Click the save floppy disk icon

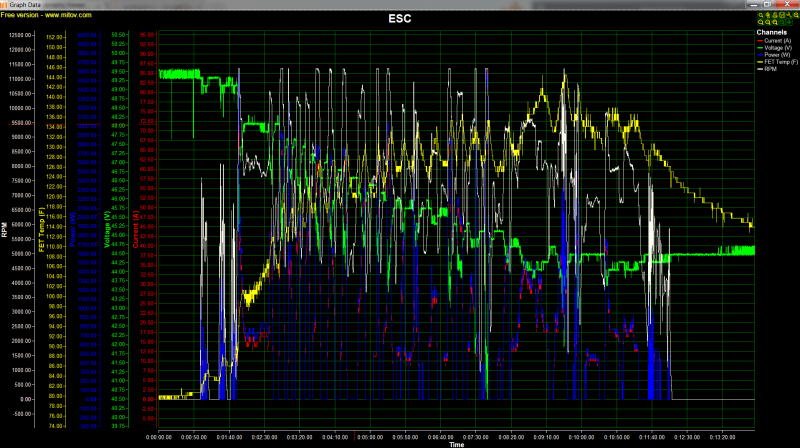[780, 16]
